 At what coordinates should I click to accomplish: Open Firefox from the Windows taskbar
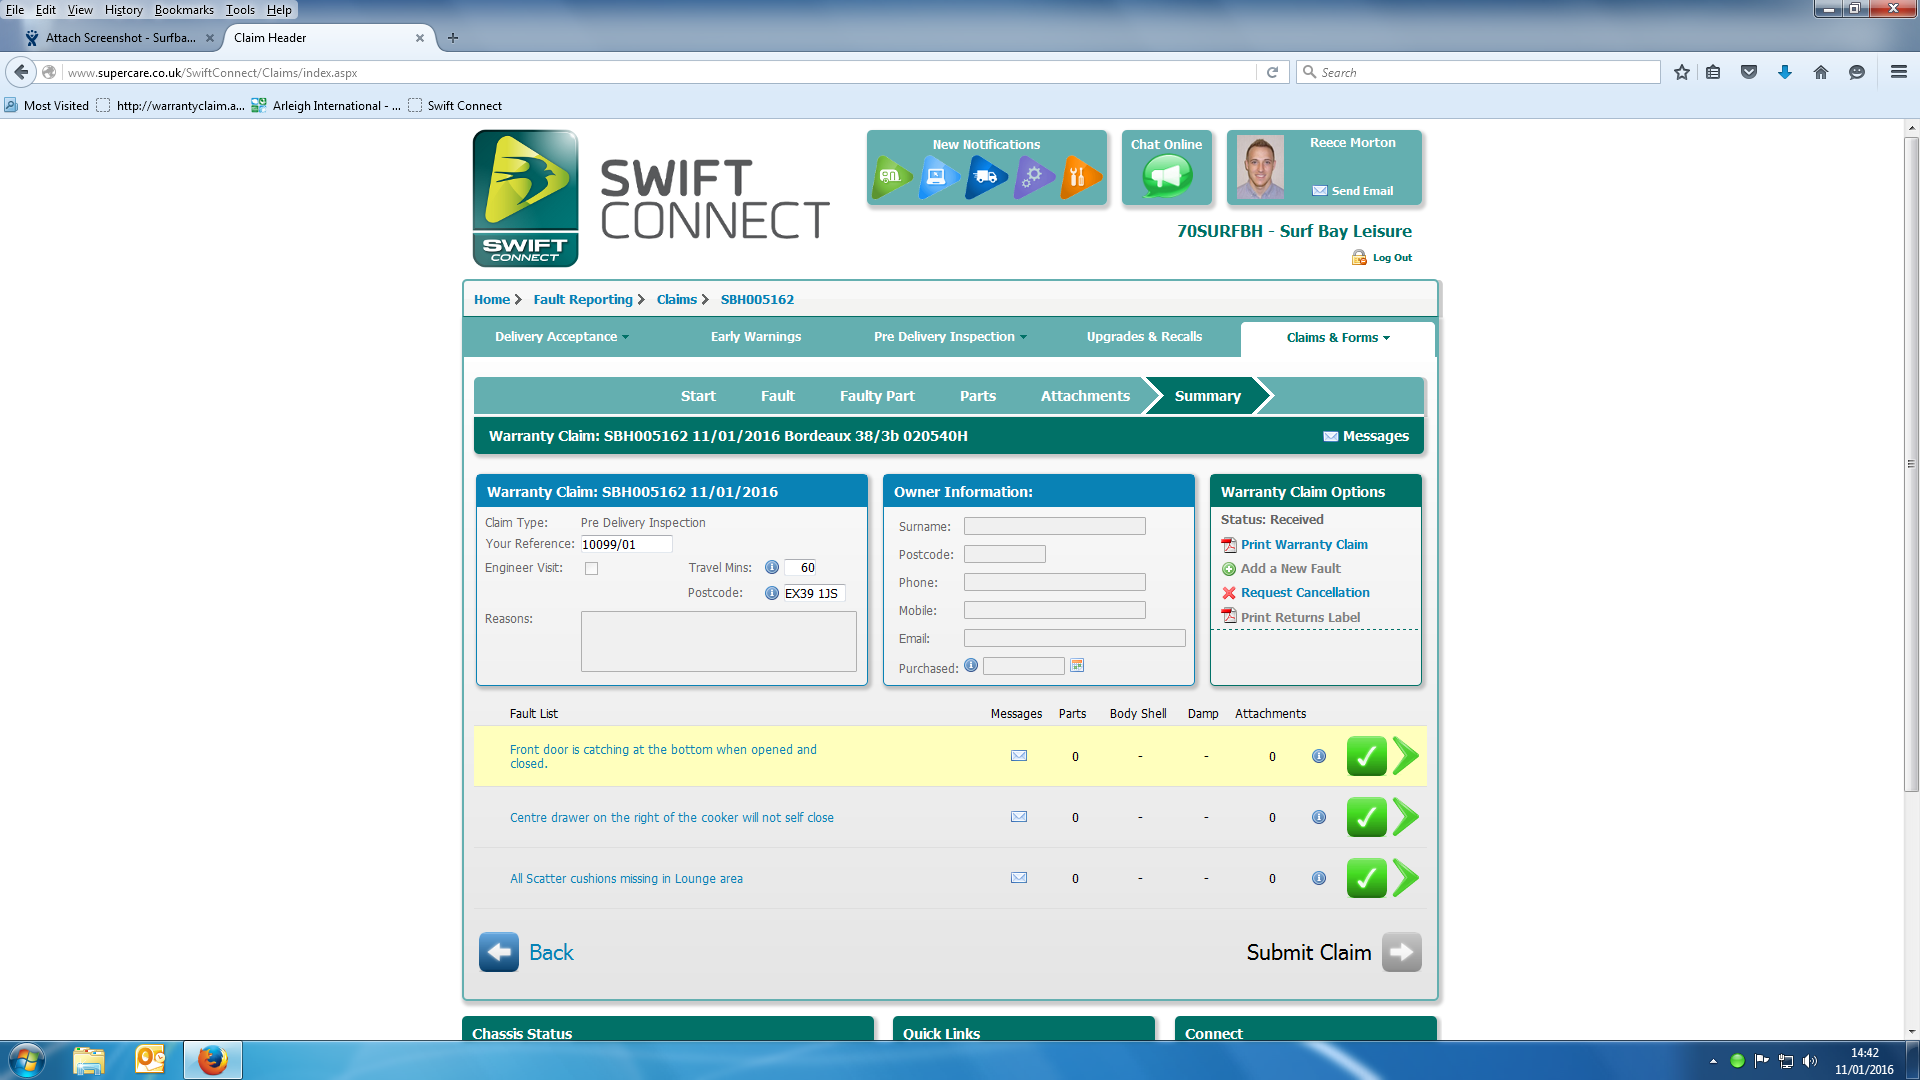point(212,1060)
